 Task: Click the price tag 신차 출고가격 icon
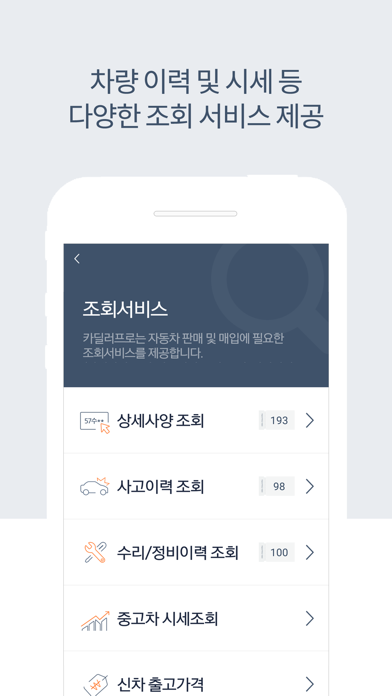[x=95, y=684]
